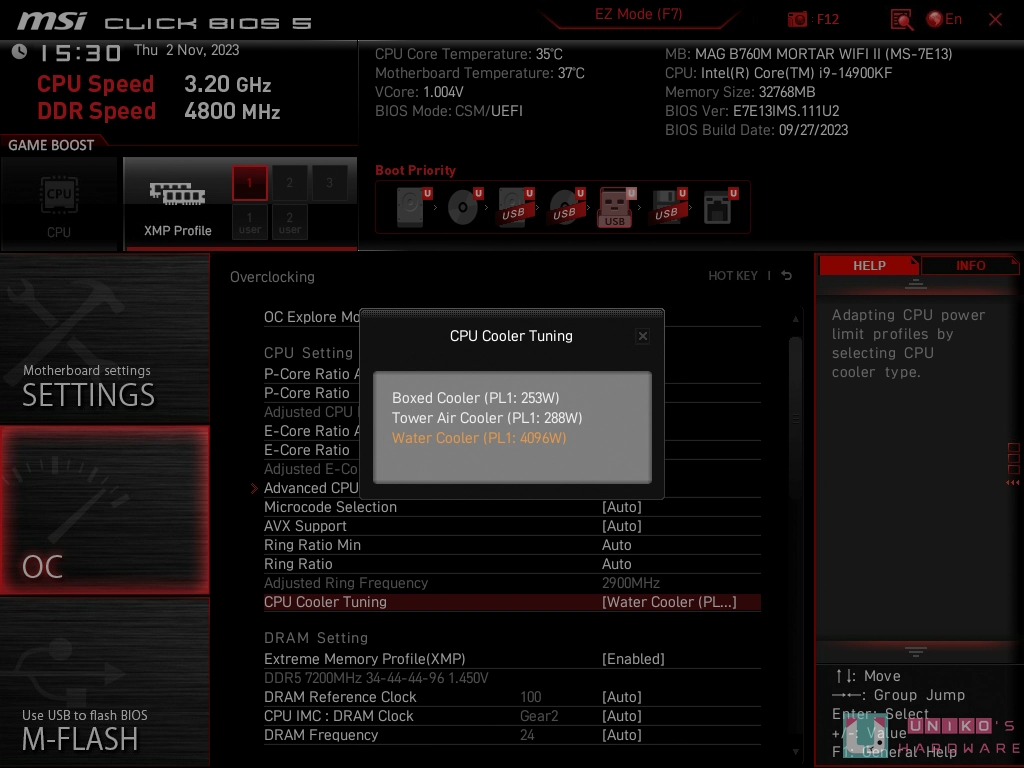Click the GAME BOOST CPU chip icon
The height and width of the screenshot is (768, 1024).
pyautogui.click(x=59, y=195)
